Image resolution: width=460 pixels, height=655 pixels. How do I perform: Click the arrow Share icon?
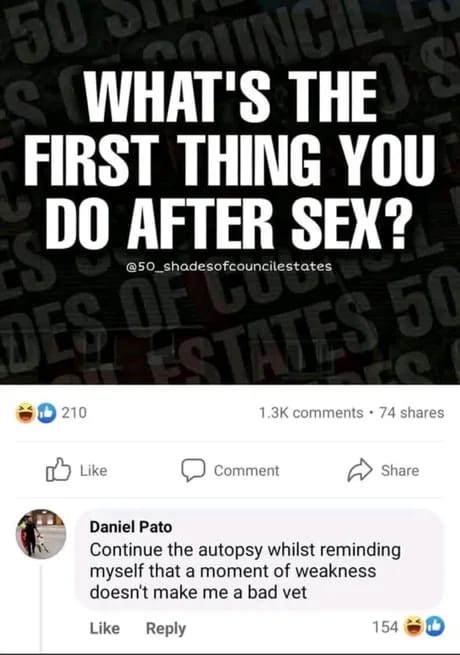(x=360, y=470)
